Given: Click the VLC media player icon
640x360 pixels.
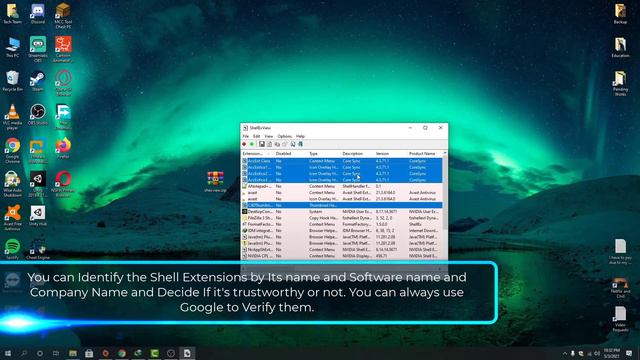Looking at the screenshot, I should [13, 116].
